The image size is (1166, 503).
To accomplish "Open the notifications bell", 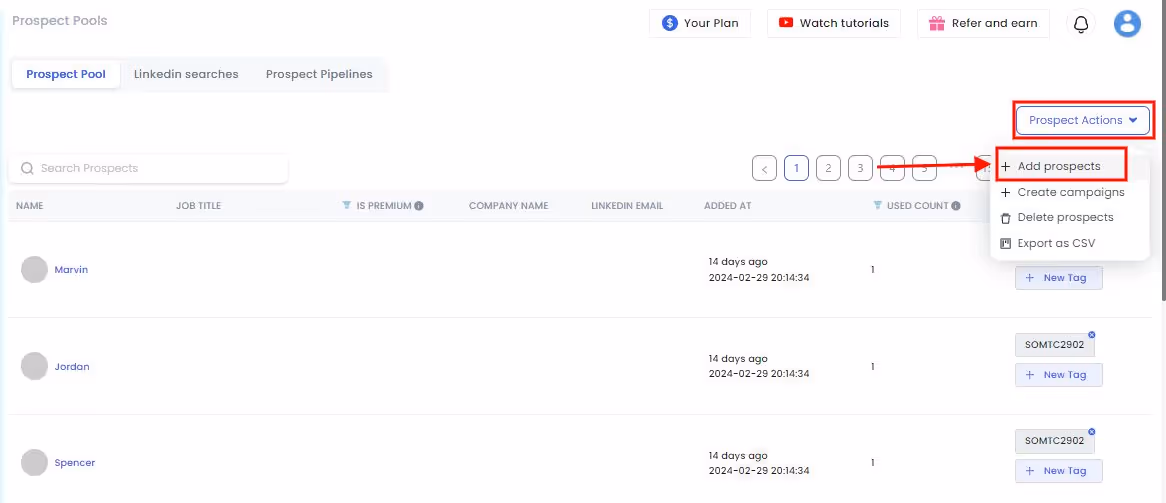I will [1081, 23].
